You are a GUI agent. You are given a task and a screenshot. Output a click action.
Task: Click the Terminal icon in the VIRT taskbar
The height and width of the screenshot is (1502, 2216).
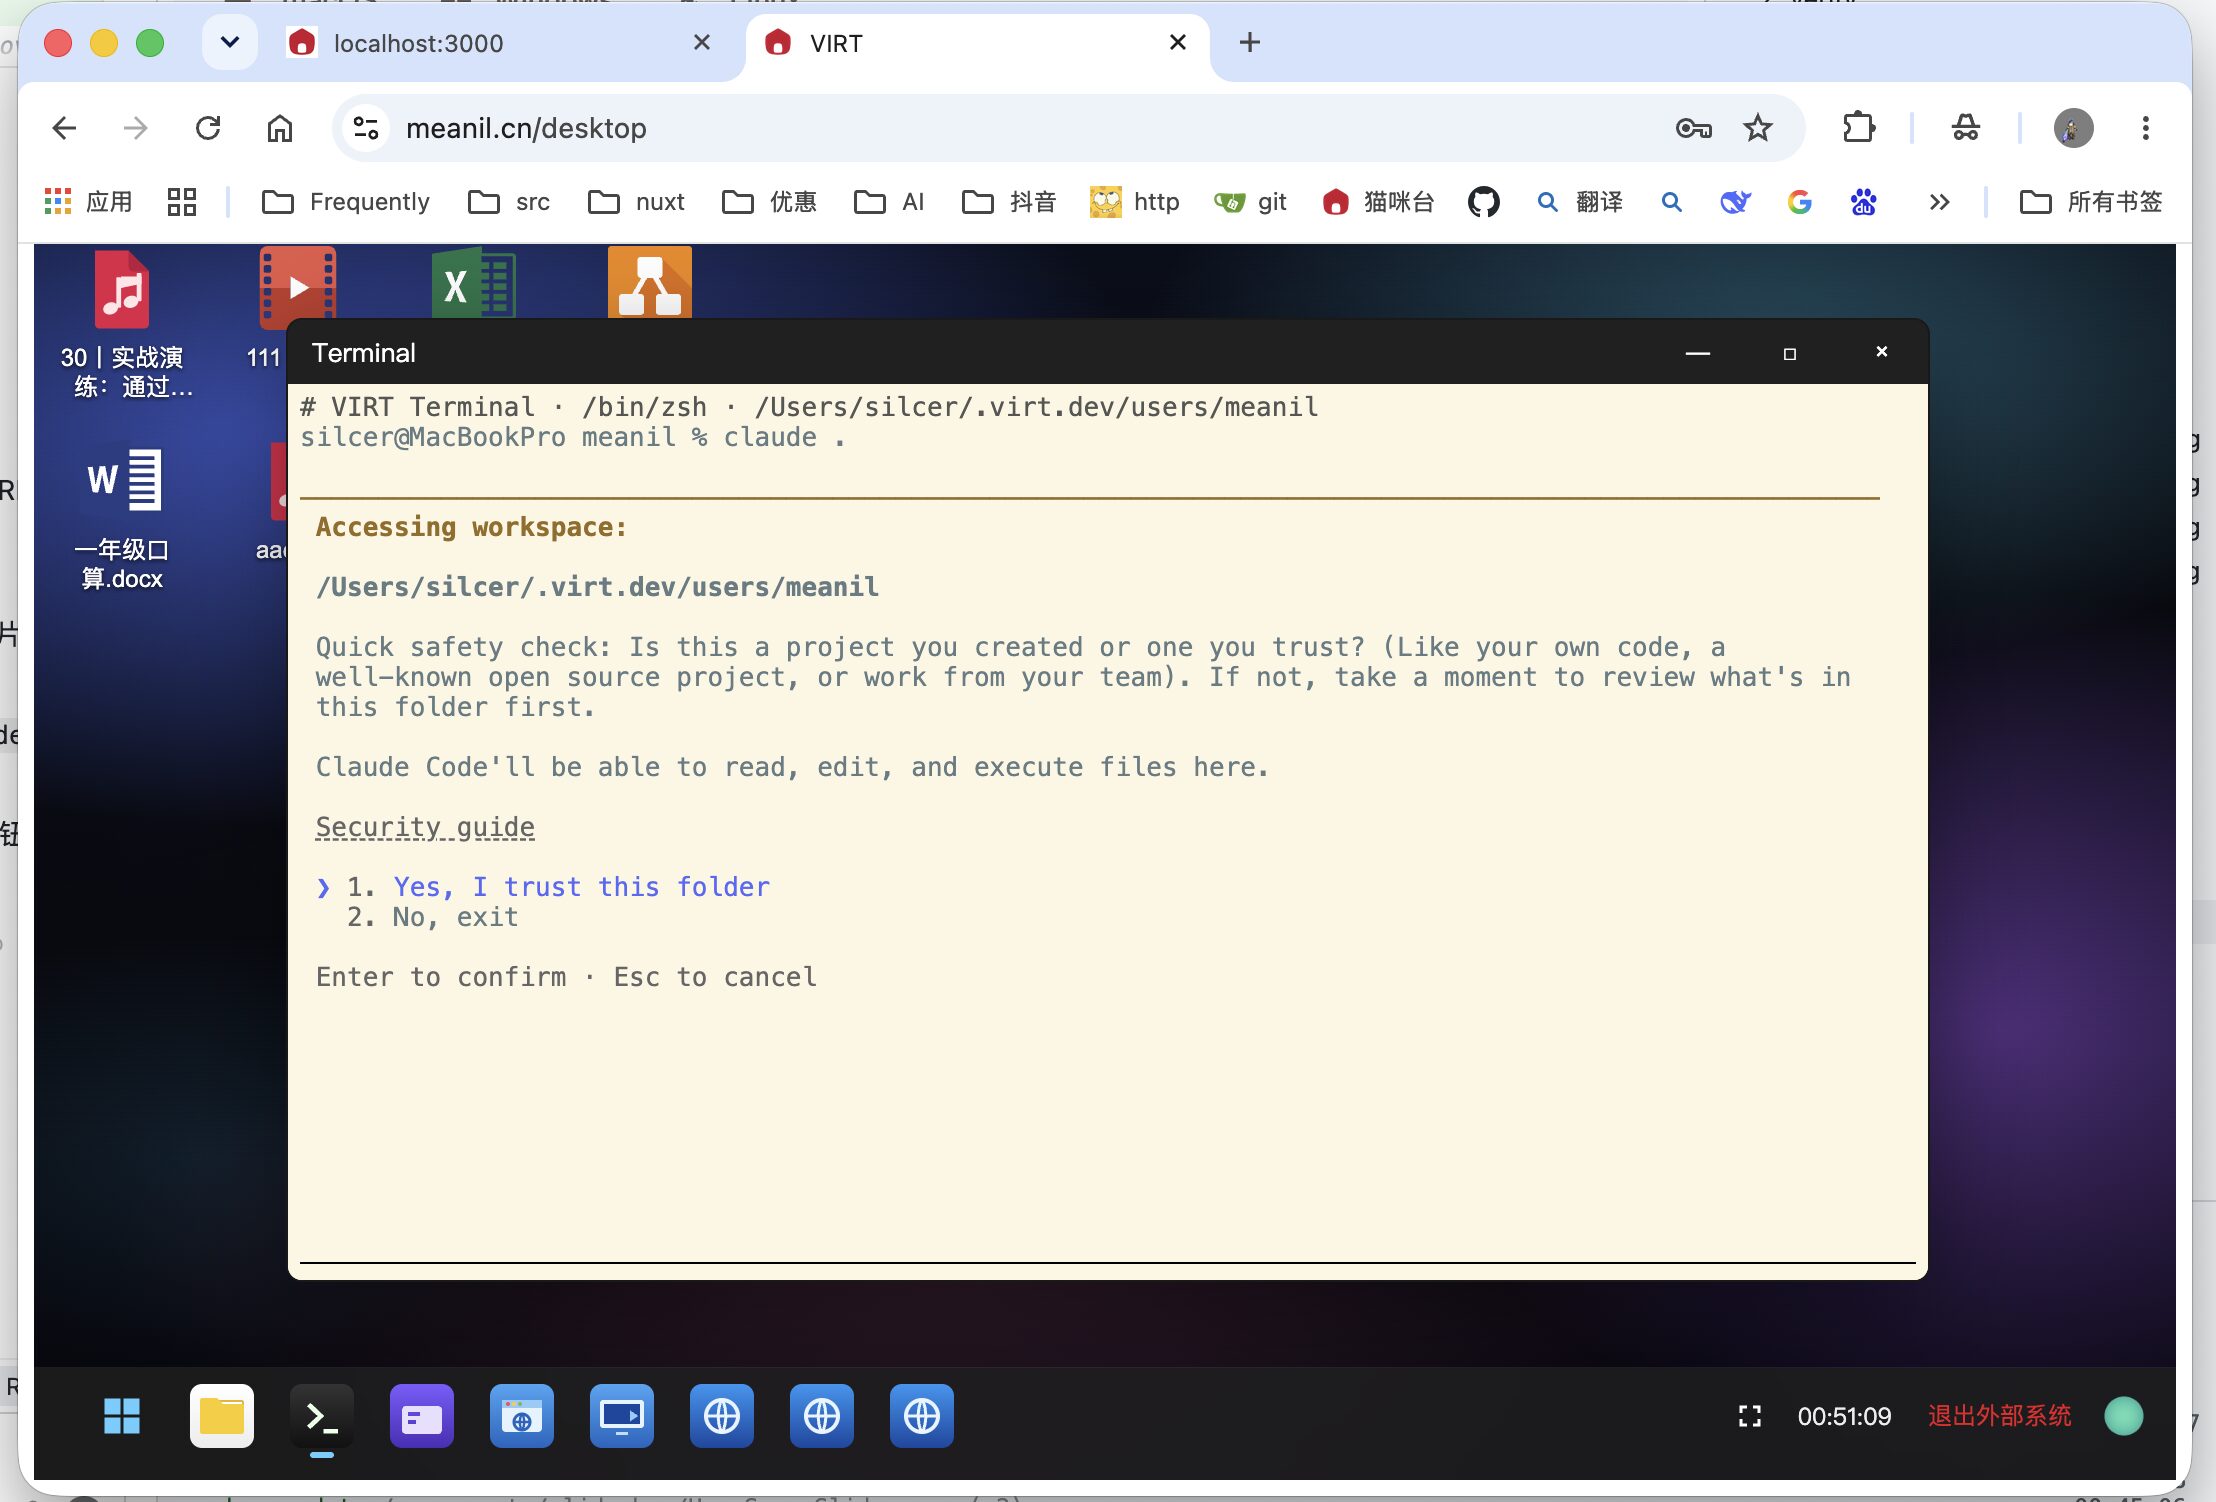(322, 1416)
